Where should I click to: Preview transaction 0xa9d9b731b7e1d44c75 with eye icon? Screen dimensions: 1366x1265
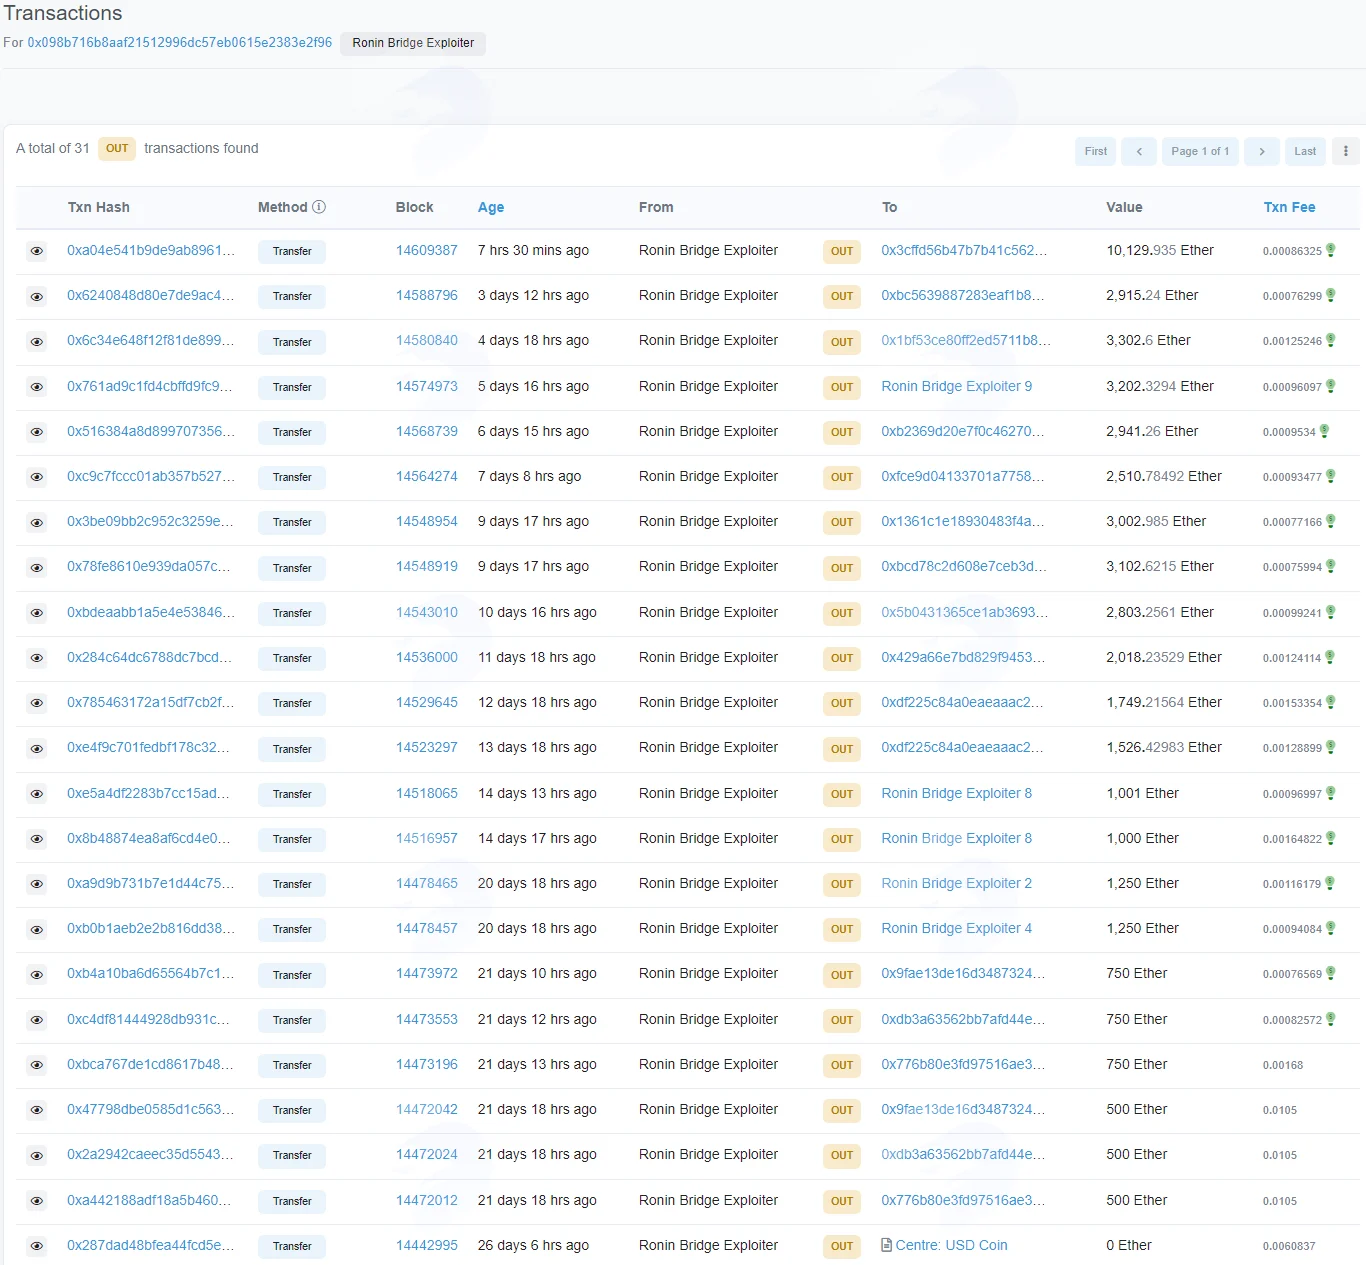(x=37, y=884)
